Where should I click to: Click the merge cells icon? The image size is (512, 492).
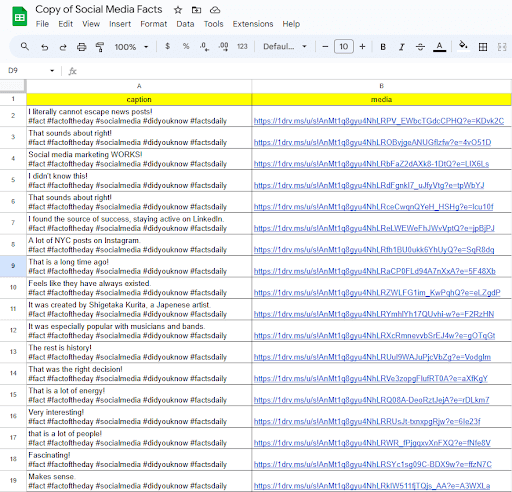point(502,47)
